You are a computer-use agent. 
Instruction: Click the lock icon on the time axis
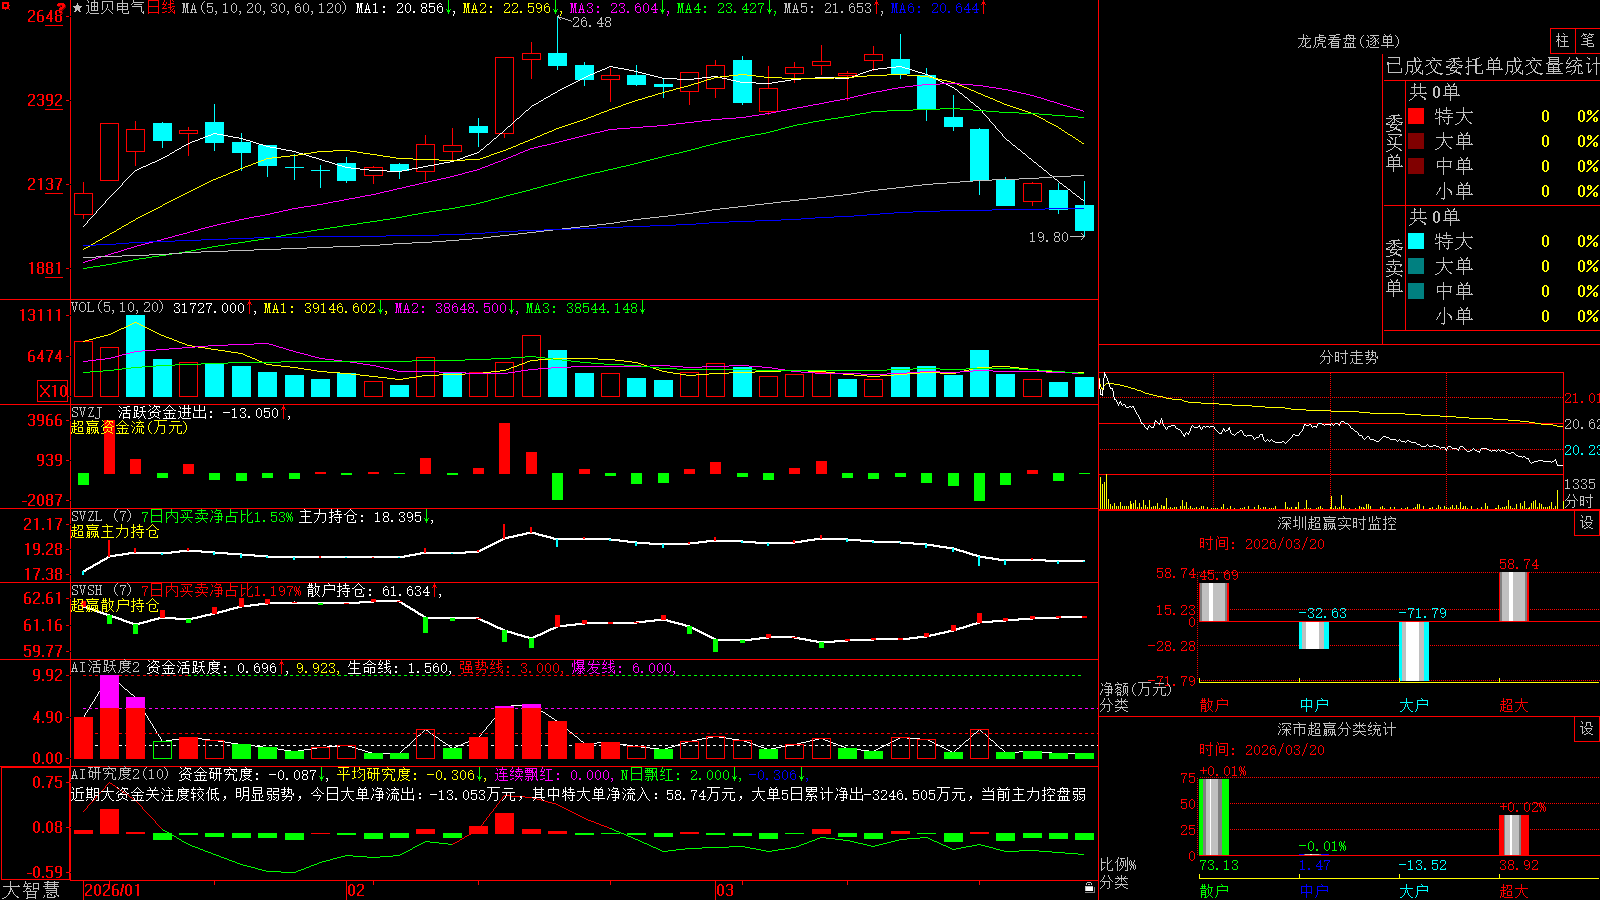coord(1089,887)
